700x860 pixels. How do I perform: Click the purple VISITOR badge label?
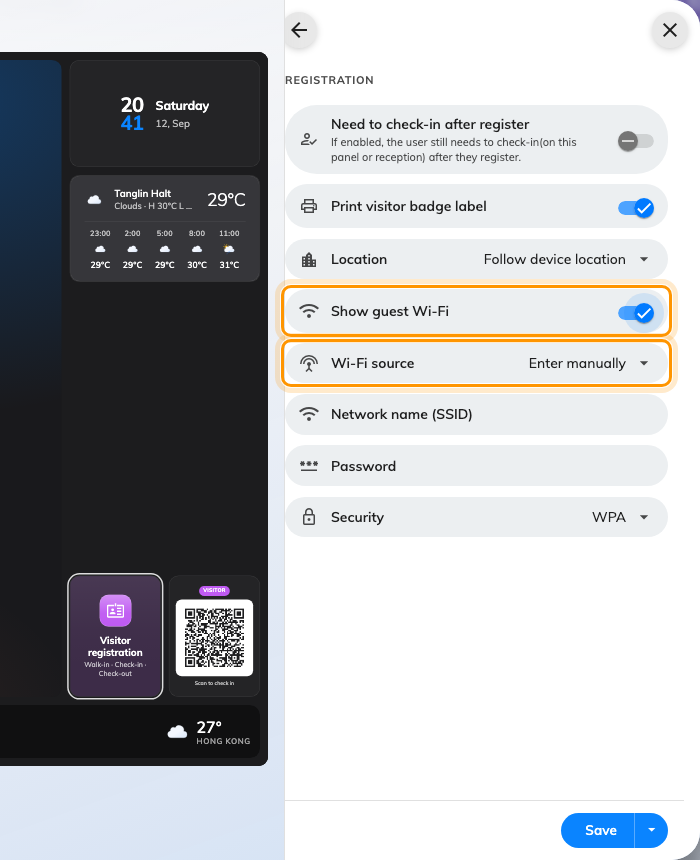(x=214, y=590)
